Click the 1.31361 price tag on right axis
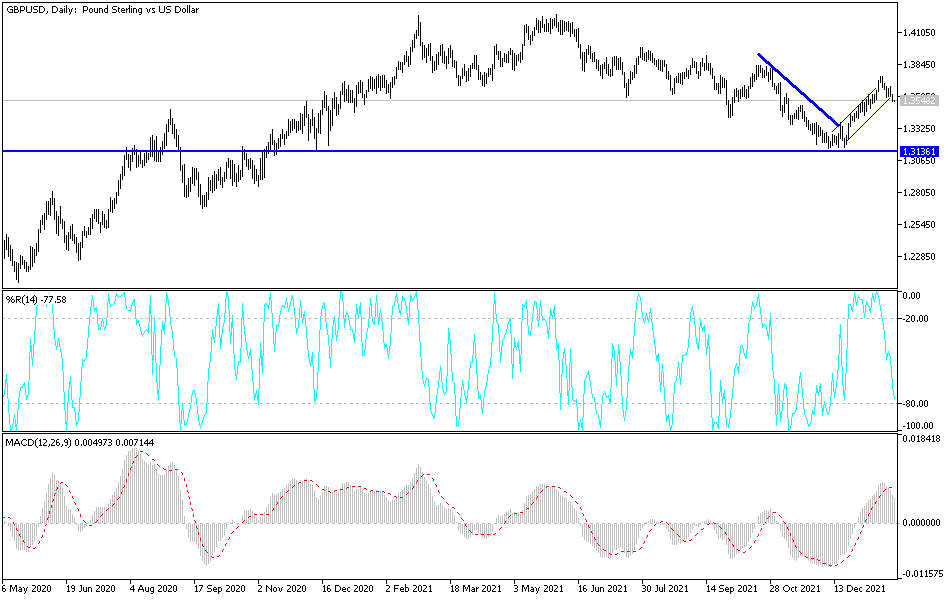The width and height of the screenshot is (950, 600). [x=920, y=150]
